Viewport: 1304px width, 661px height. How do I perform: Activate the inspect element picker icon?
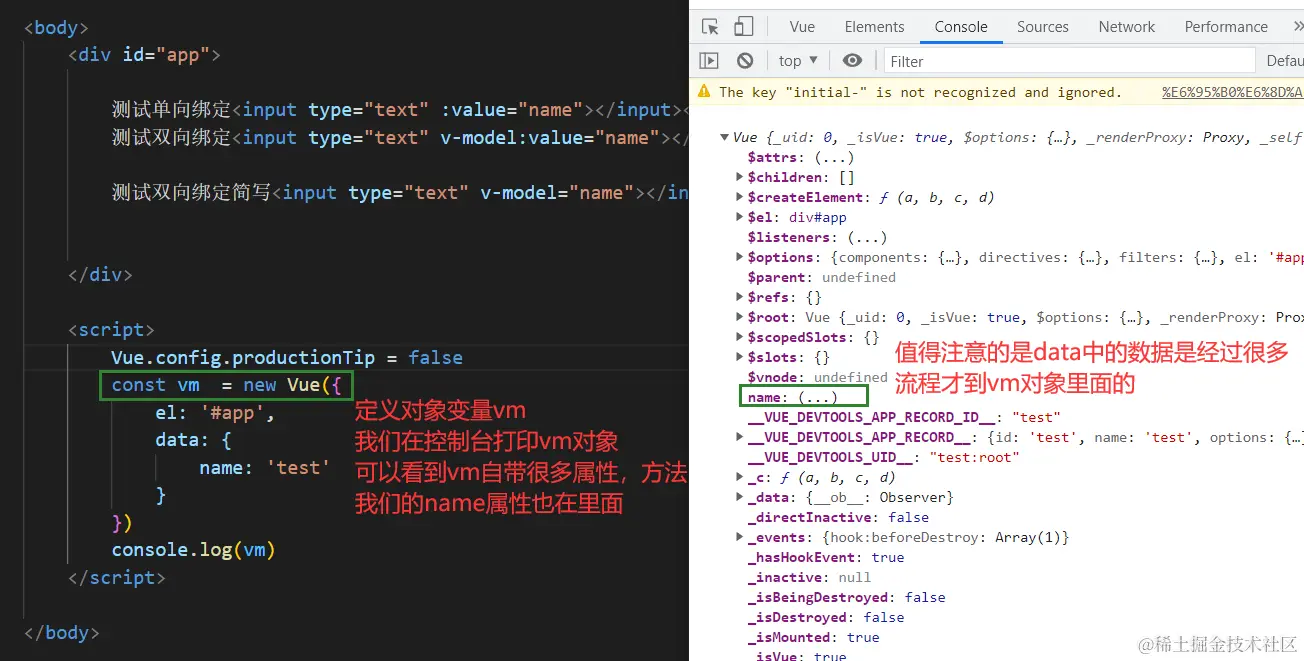(710, 27)
